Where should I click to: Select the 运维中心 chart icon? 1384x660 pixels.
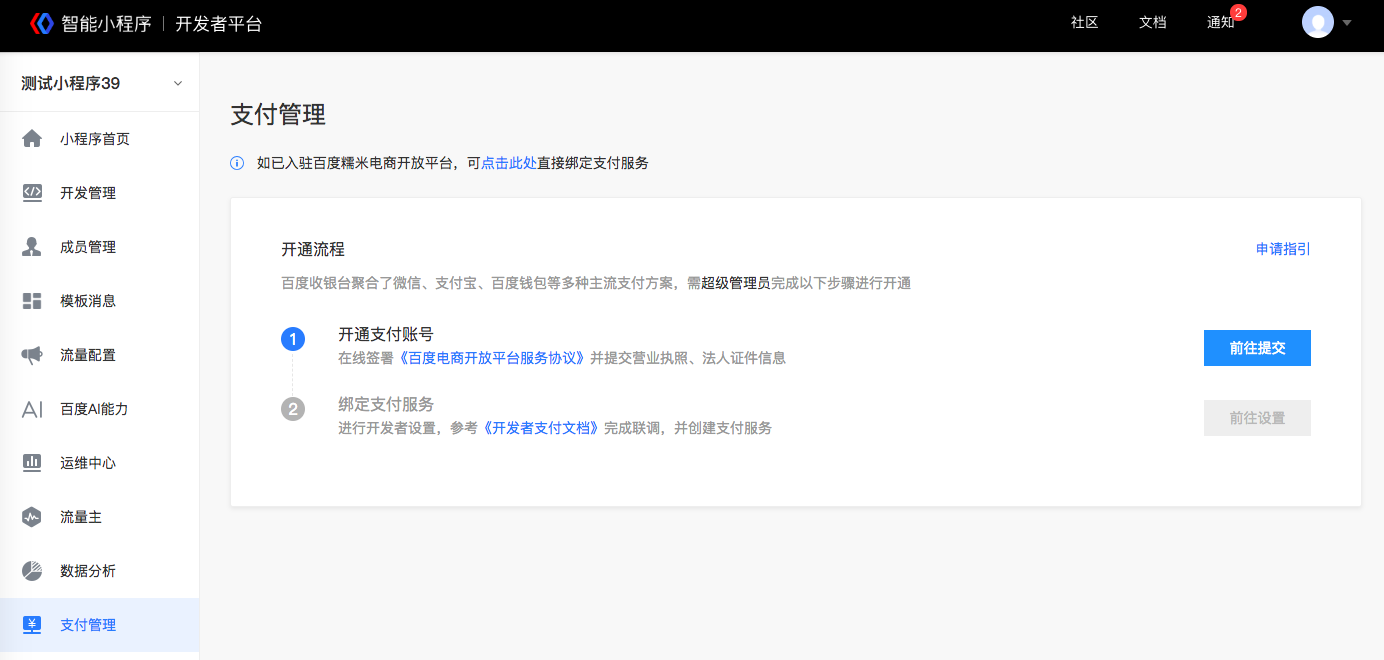pos(31,462)
